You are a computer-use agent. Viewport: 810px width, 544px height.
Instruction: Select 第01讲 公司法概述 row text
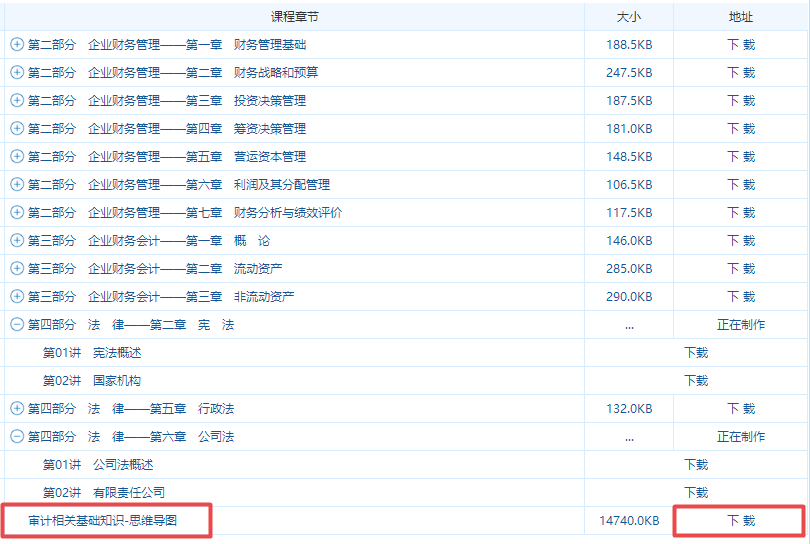pos(98,464)
